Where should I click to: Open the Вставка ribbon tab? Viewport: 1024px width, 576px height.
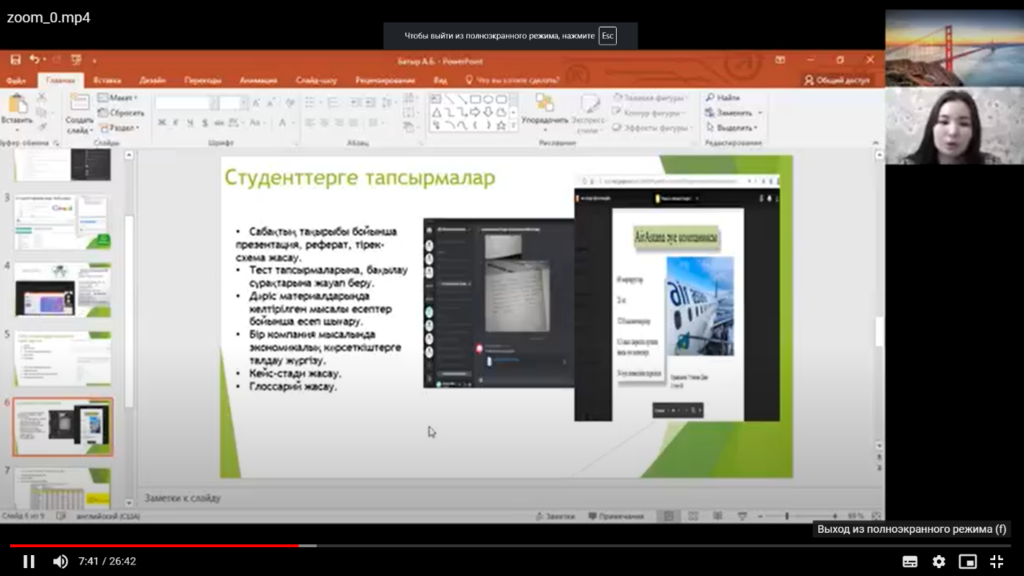[107, 80]
